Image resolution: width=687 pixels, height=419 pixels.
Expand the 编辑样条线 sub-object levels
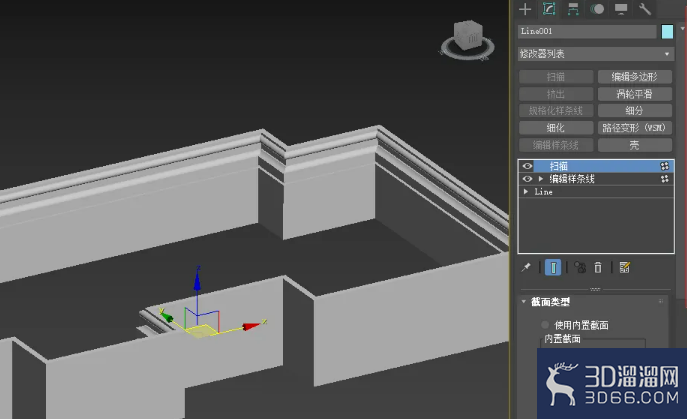[541, 179]
